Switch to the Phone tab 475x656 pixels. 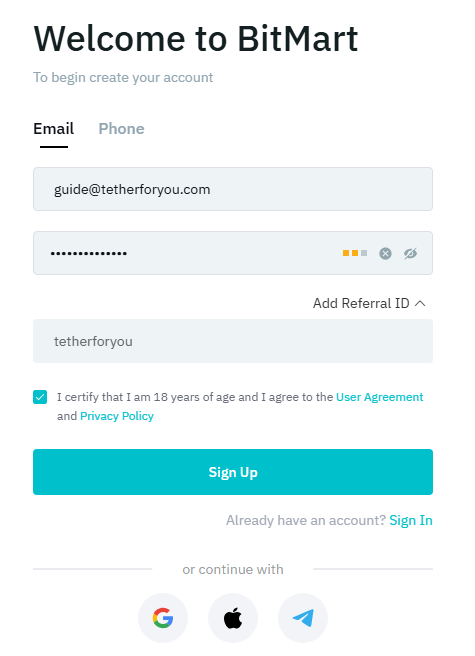pos(121,129)
